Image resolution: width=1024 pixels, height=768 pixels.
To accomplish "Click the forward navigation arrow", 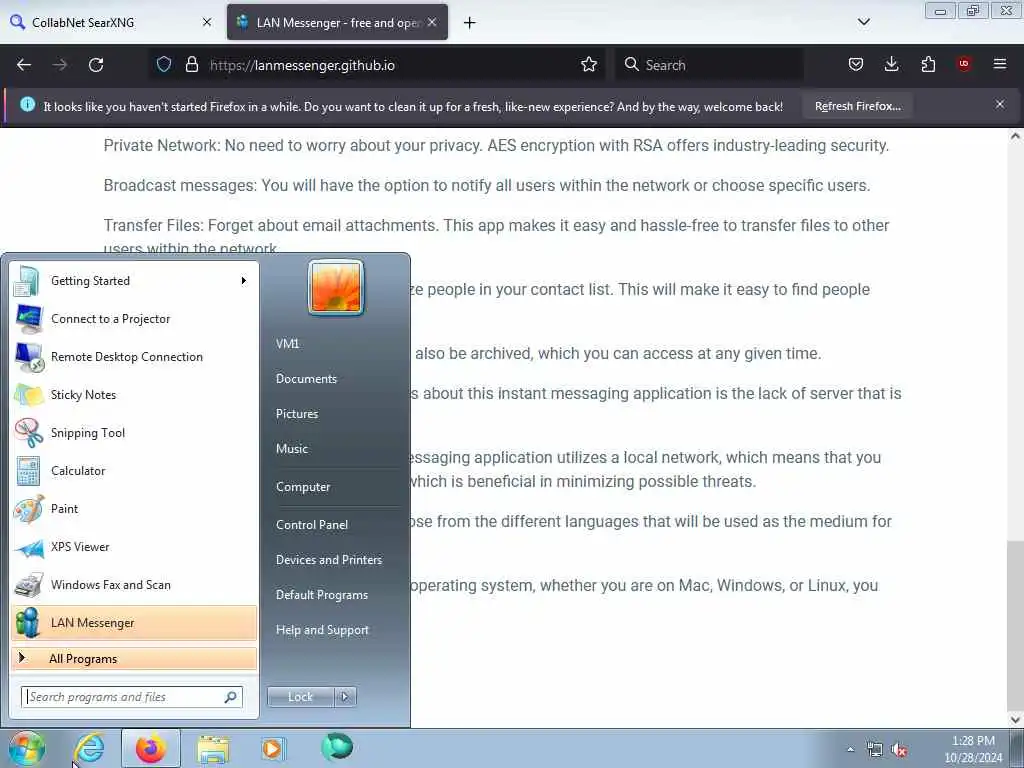I will tap(60, 65).
